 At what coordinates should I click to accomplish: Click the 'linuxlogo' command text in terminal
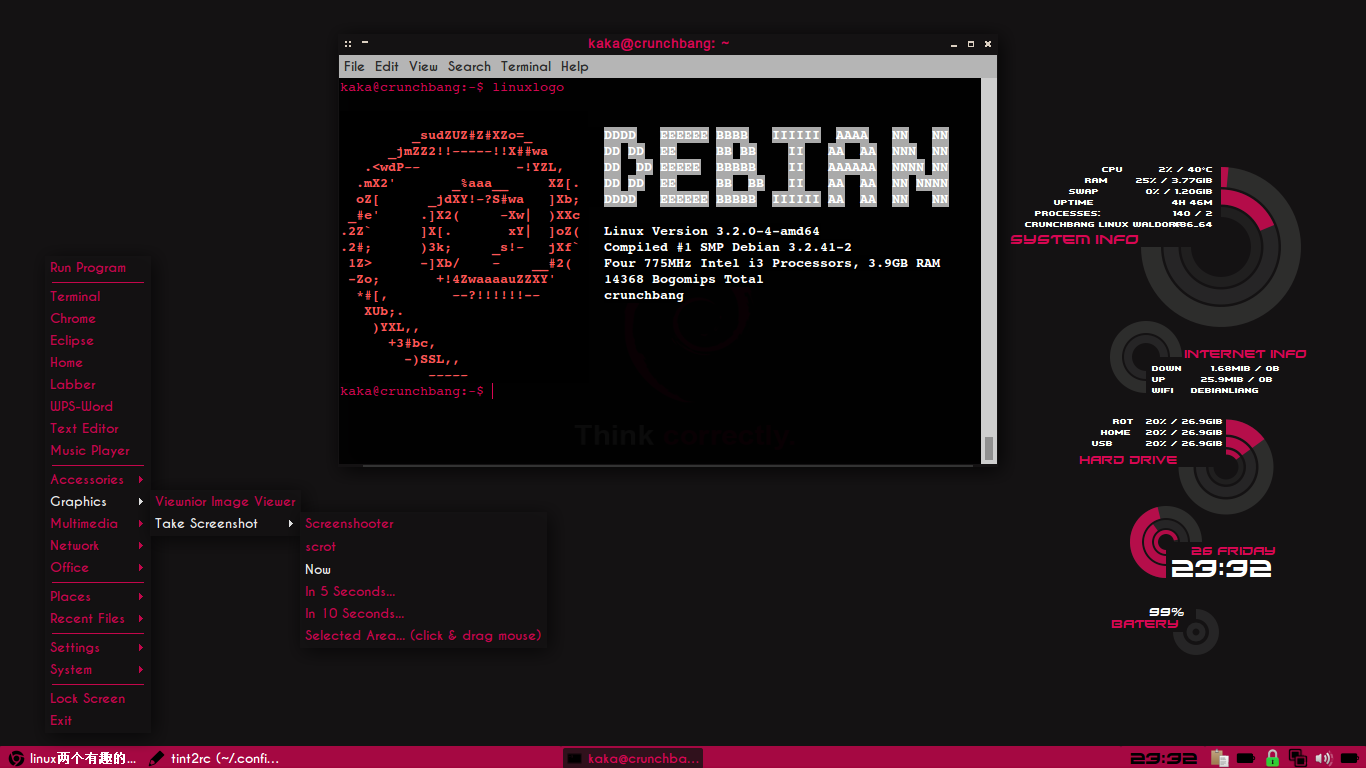pyautogui.click(x=528, y=87)
